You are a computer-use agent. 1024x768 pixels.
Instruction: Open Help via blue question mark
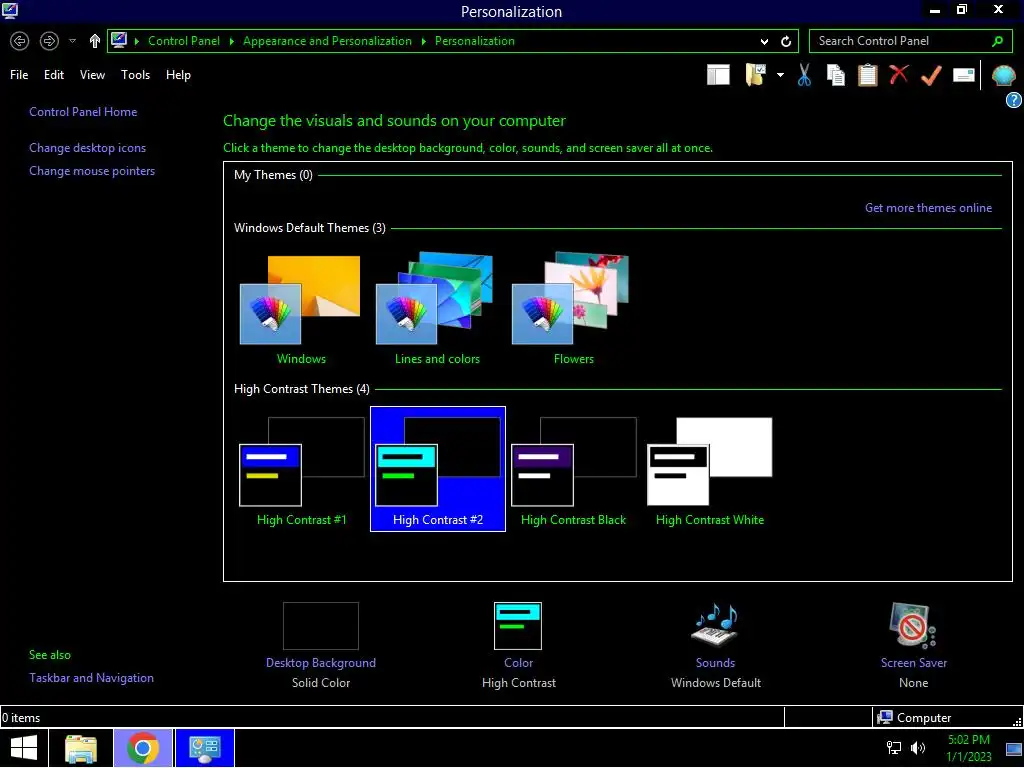click(1014, 100)
